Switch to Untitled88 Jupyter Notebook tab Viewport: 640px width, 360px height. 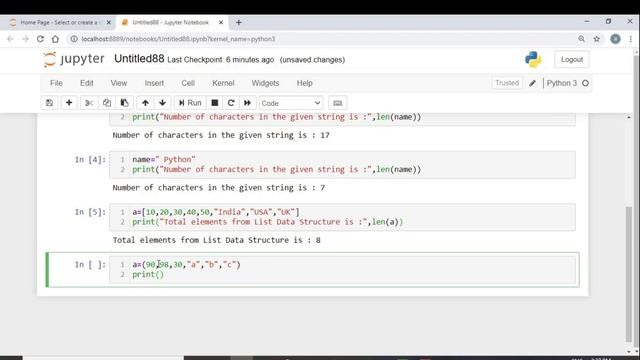[x=171, y=22]
